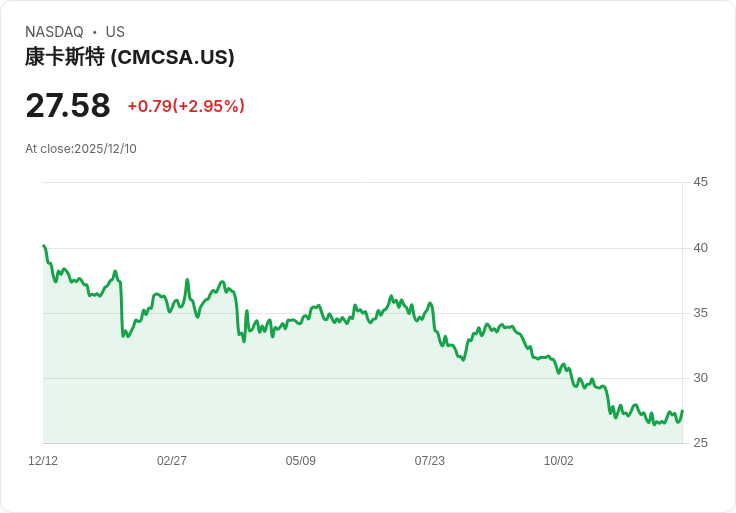Select the 25 price axis label
The width and height of the screenshot is (736, 513).
coord(701,443)
